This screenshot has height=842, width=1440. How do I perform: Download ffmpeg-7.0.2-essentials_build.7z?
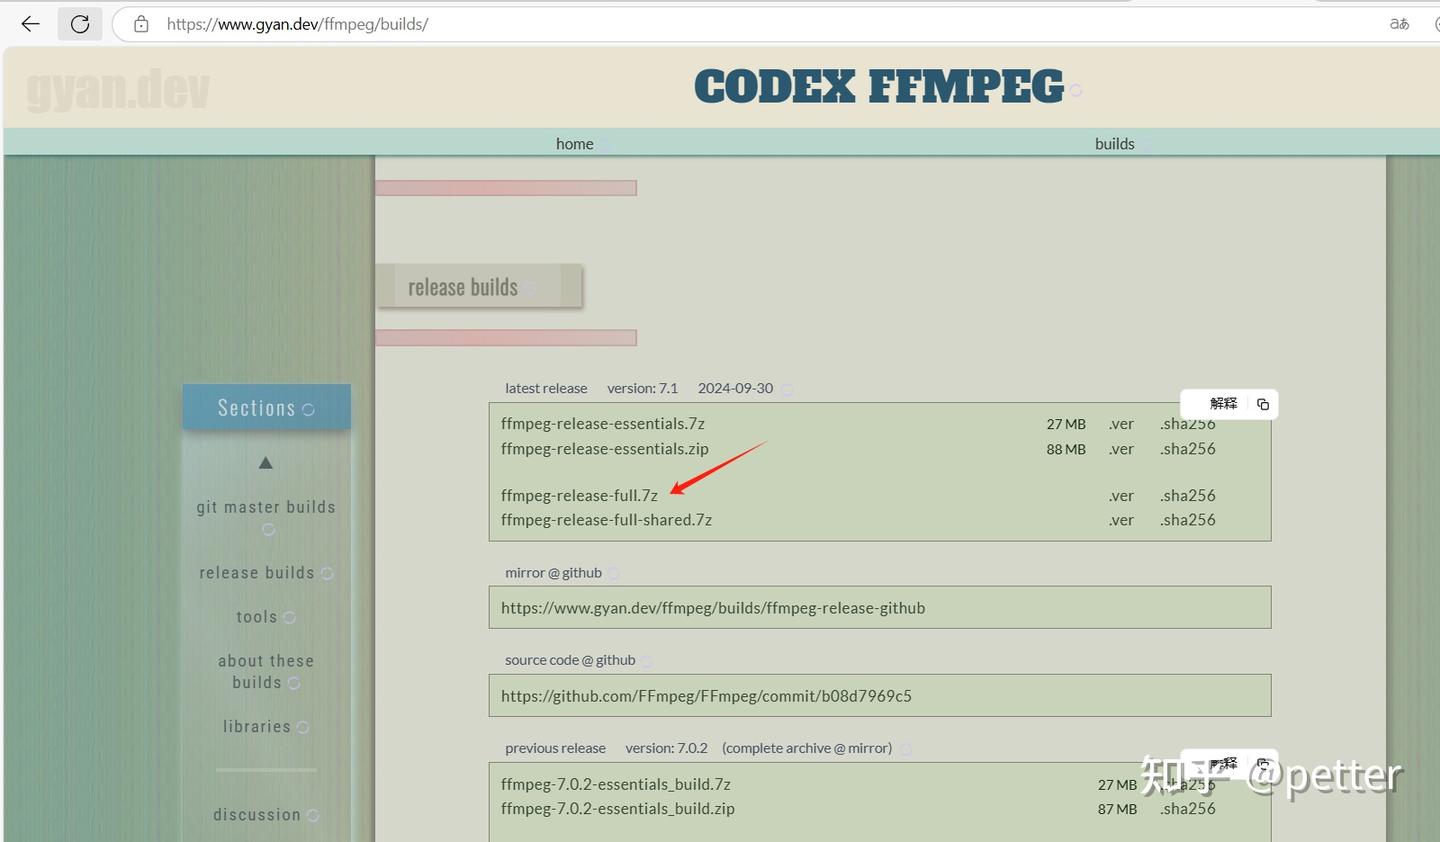click(616, 785)
